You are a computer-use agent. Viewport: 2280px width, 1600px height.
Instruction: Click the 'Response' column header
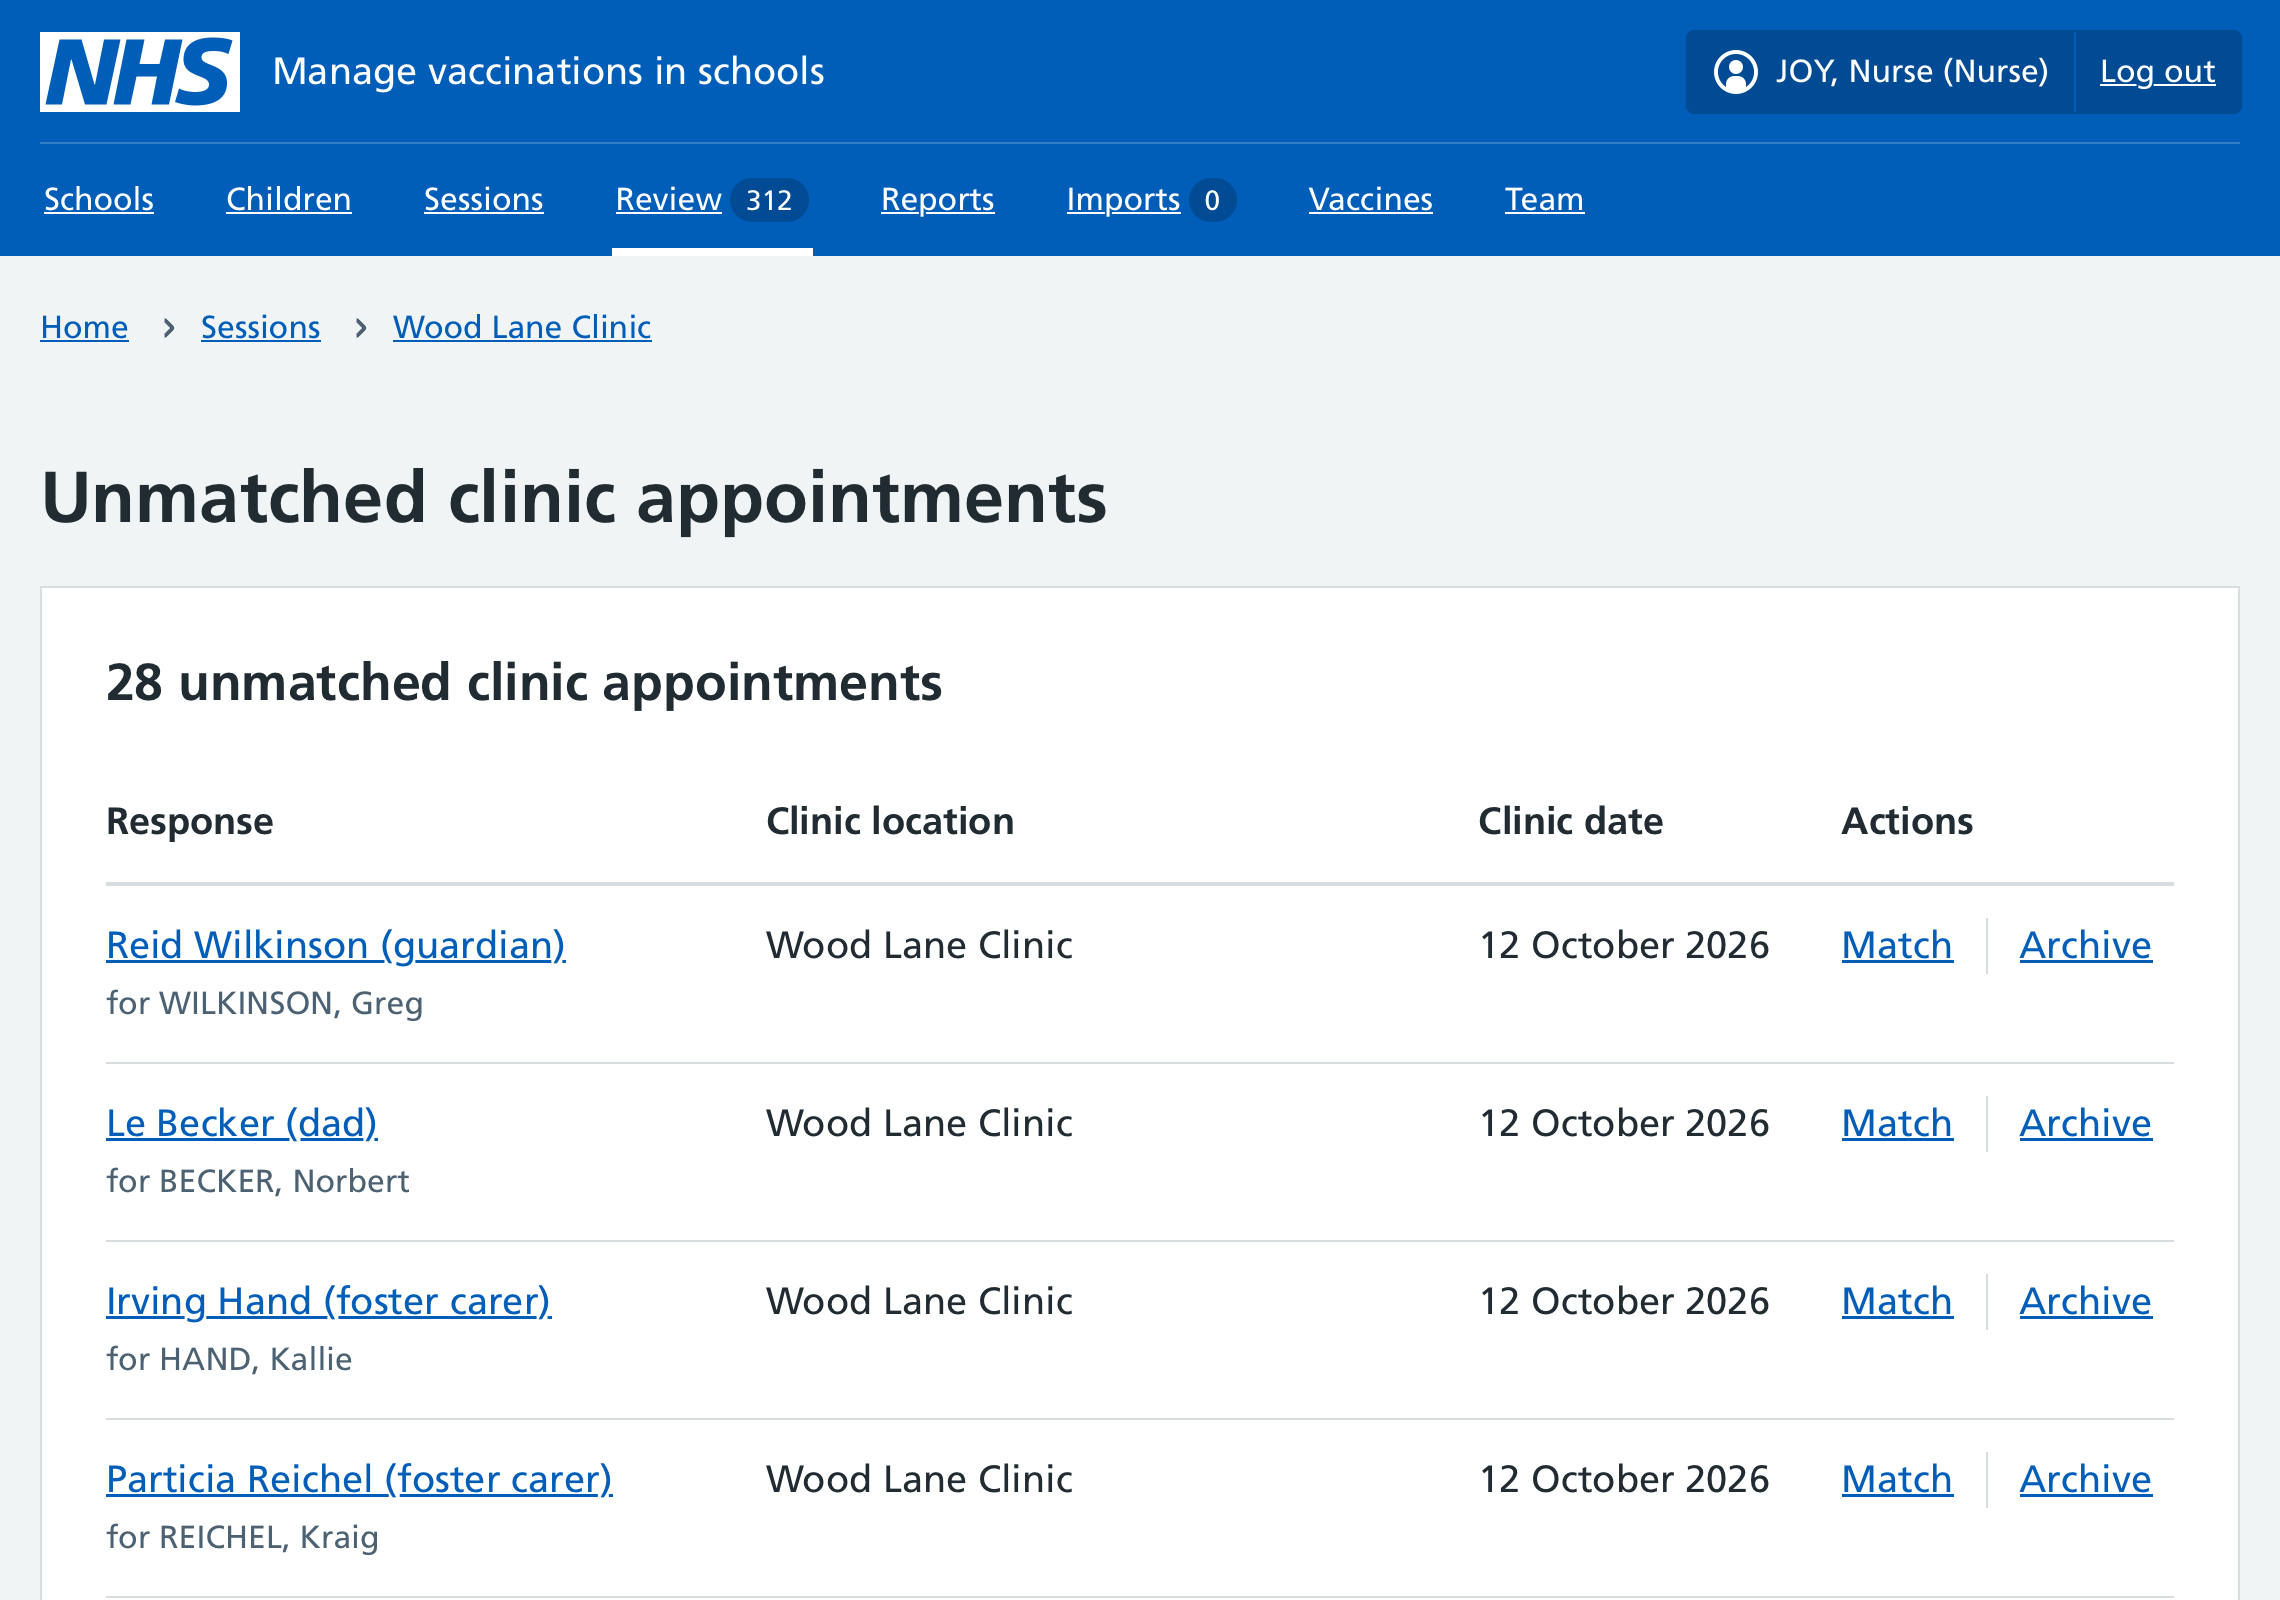(x=190, y=821)
